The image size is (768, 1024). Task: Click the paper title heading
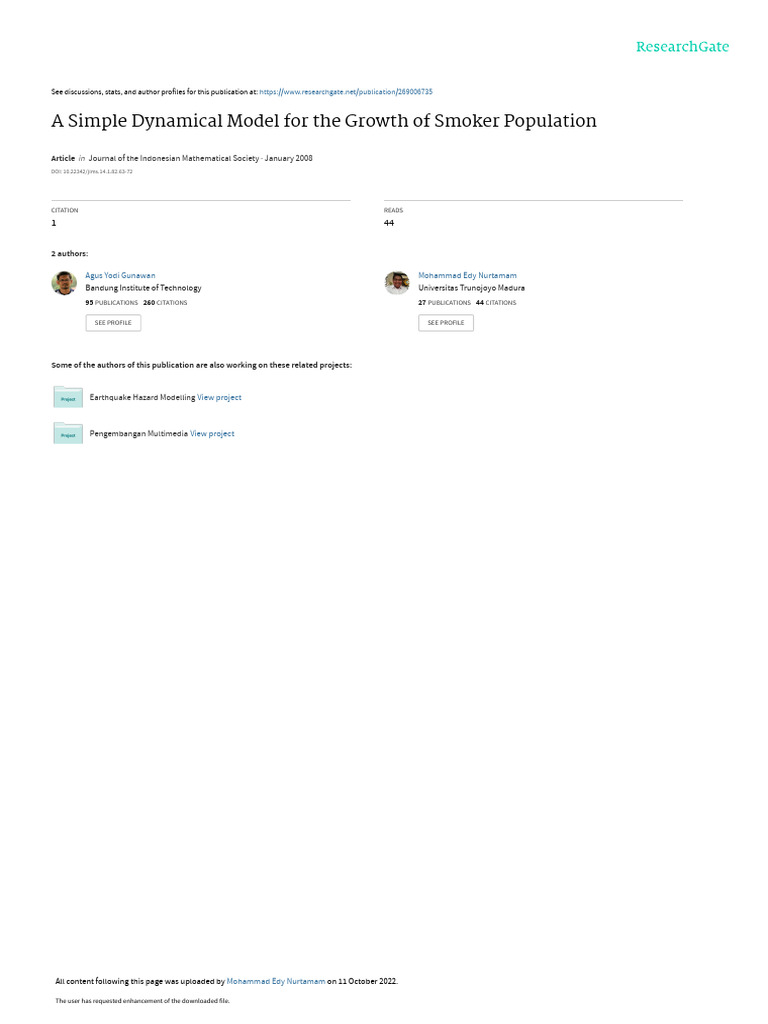[x=324, y=121]
